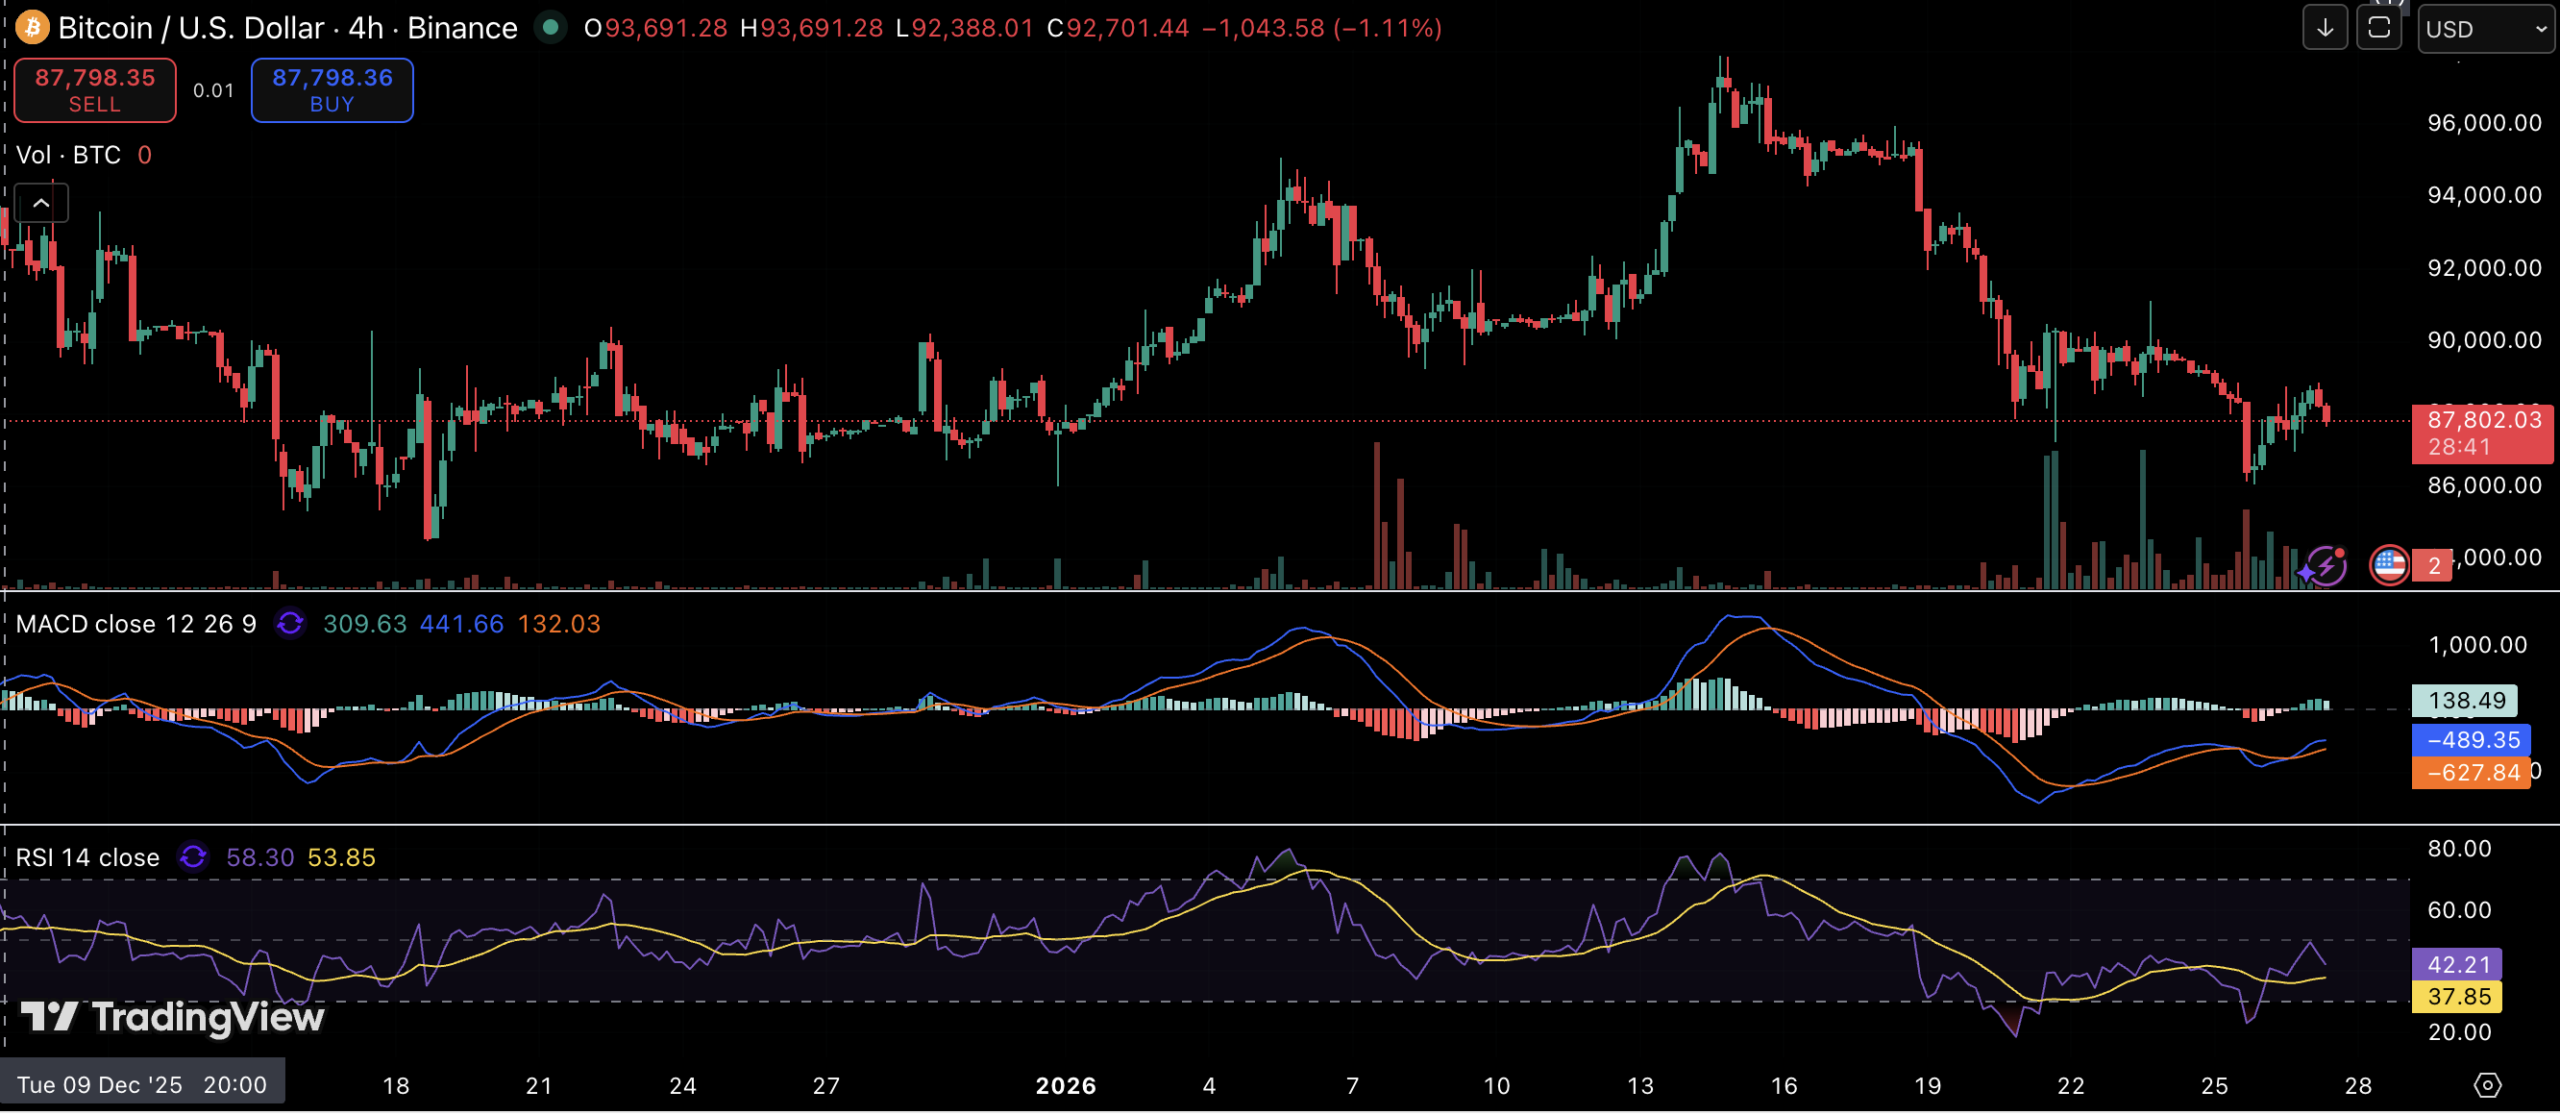Image resolution: width=2560 pixels, height=1115 pixels.
Task: Click the MACD refresh cycle icon
Action: 290,624
